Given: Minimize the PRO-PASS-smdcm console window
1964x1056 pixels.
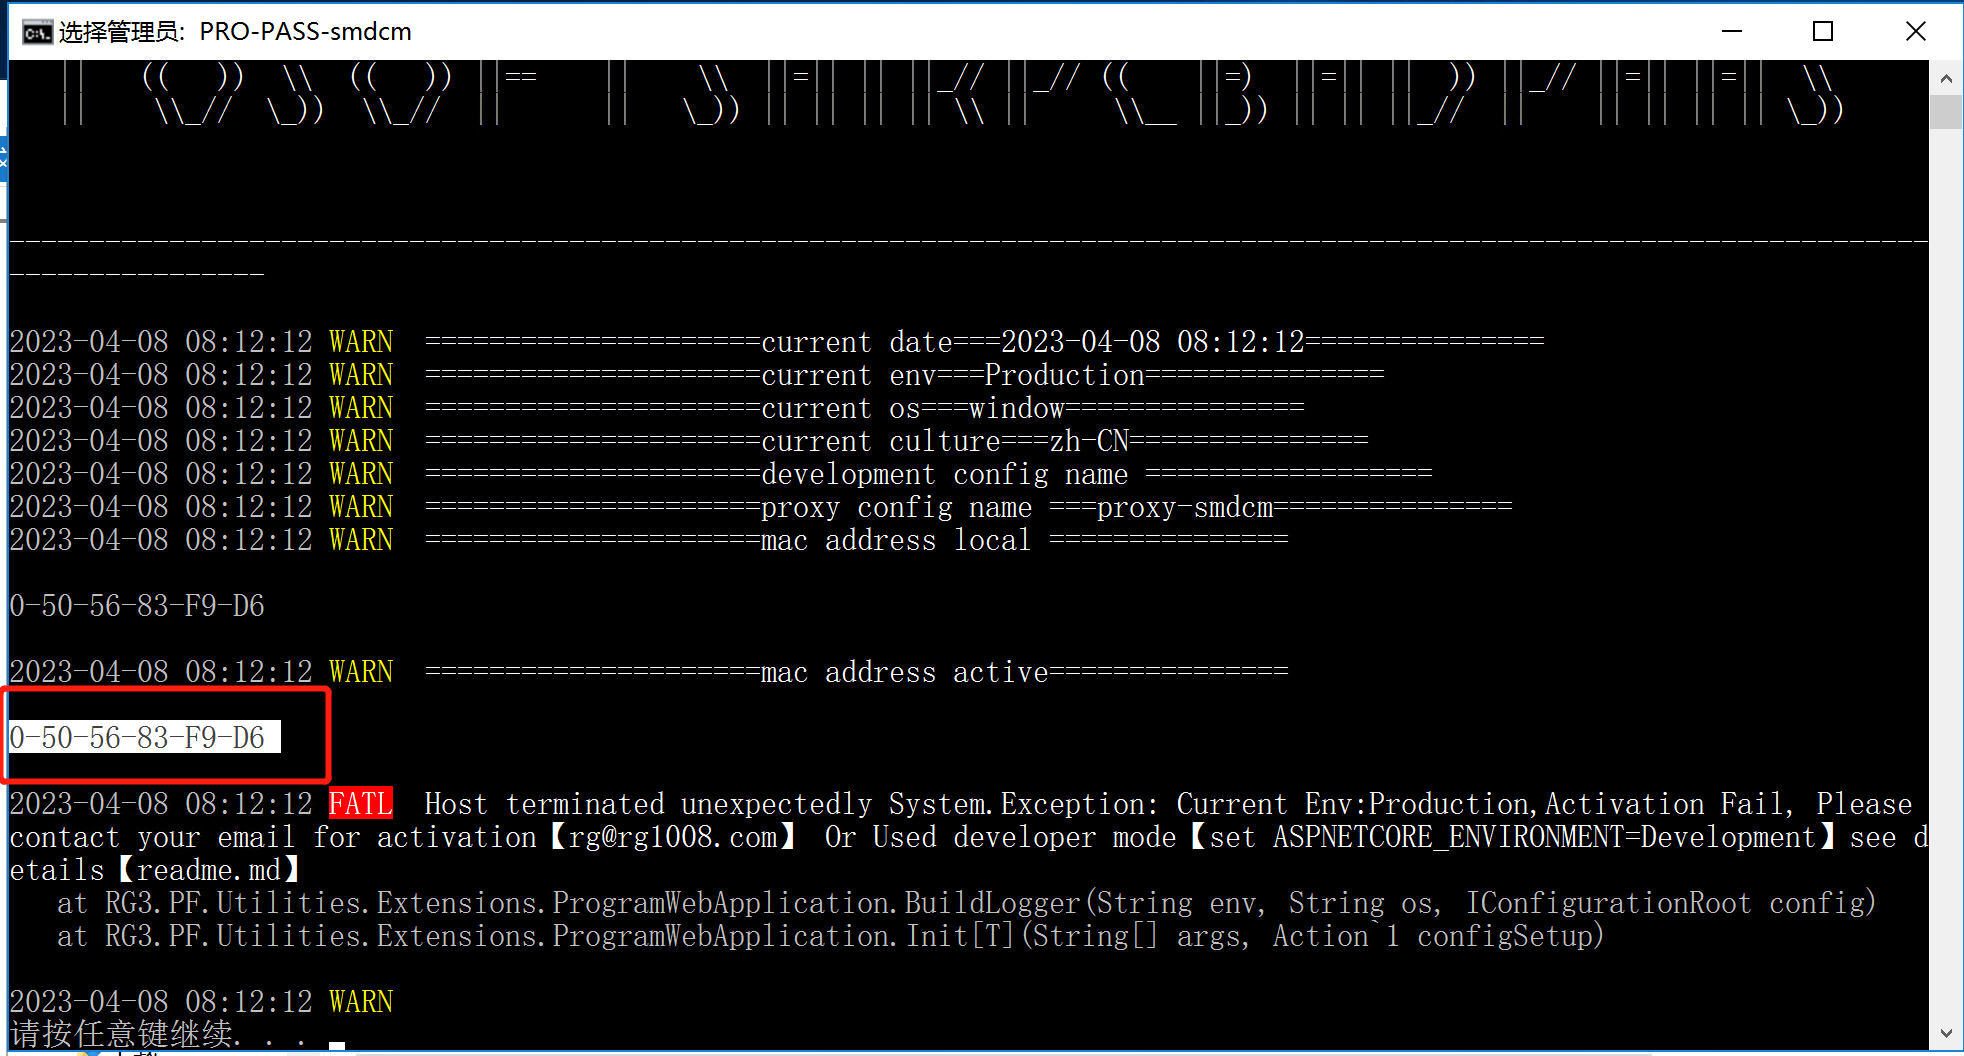Looking at the screenshot, I should point(1732,31).
